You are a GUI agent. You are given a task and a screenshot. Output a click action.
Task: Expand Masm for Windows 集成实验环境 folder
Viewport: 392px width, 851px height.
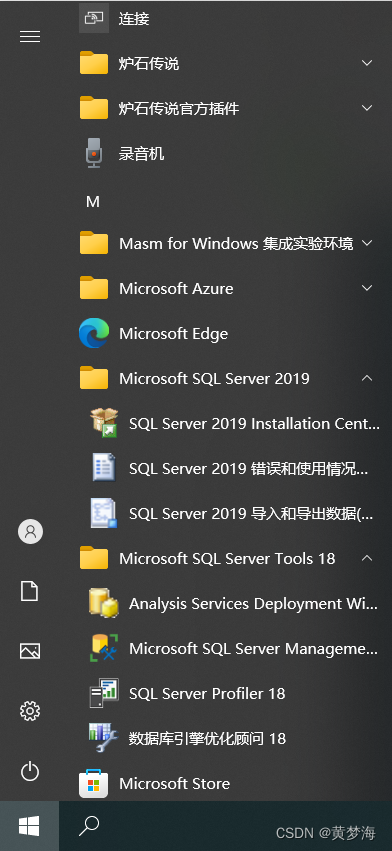tap(367, 243)
